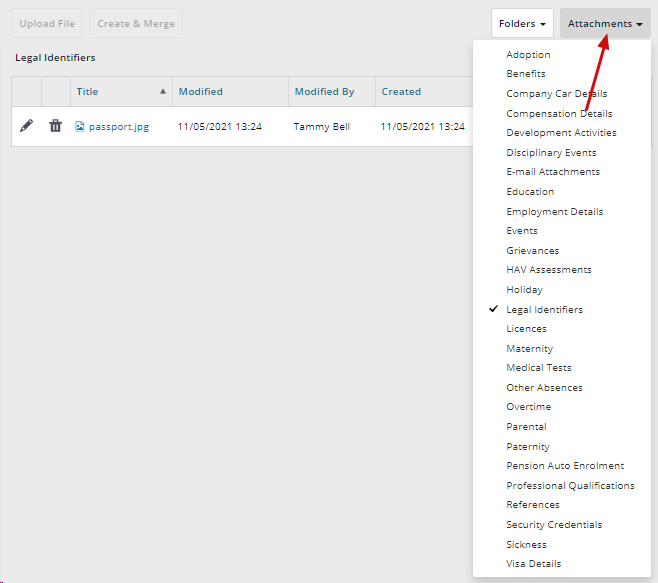Choose Pension Auto Enrolment entry
Viewport: 658px width, 583px height.
565,465
